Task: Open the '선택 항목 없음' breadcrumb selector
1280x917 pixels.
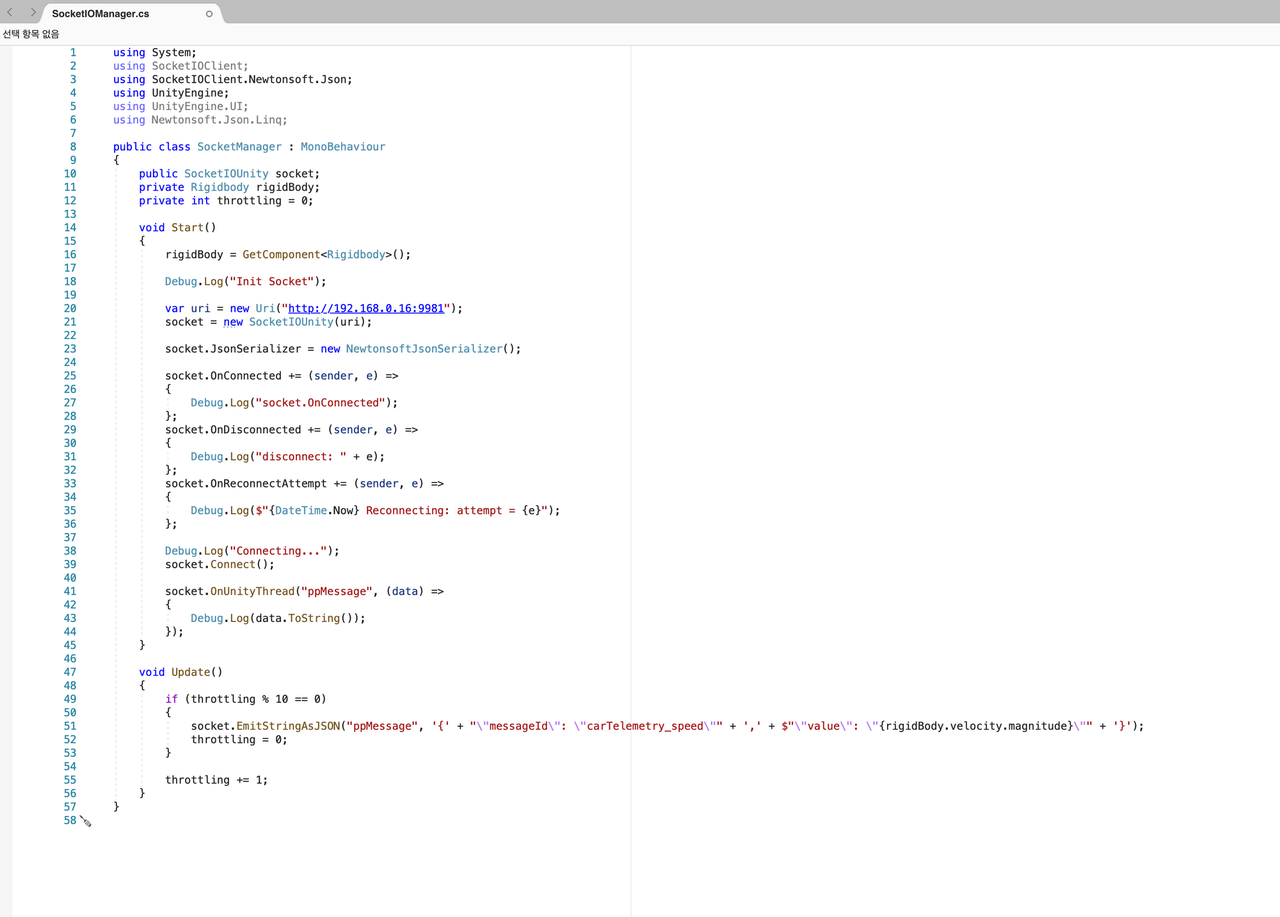Action: coord(31,34)
